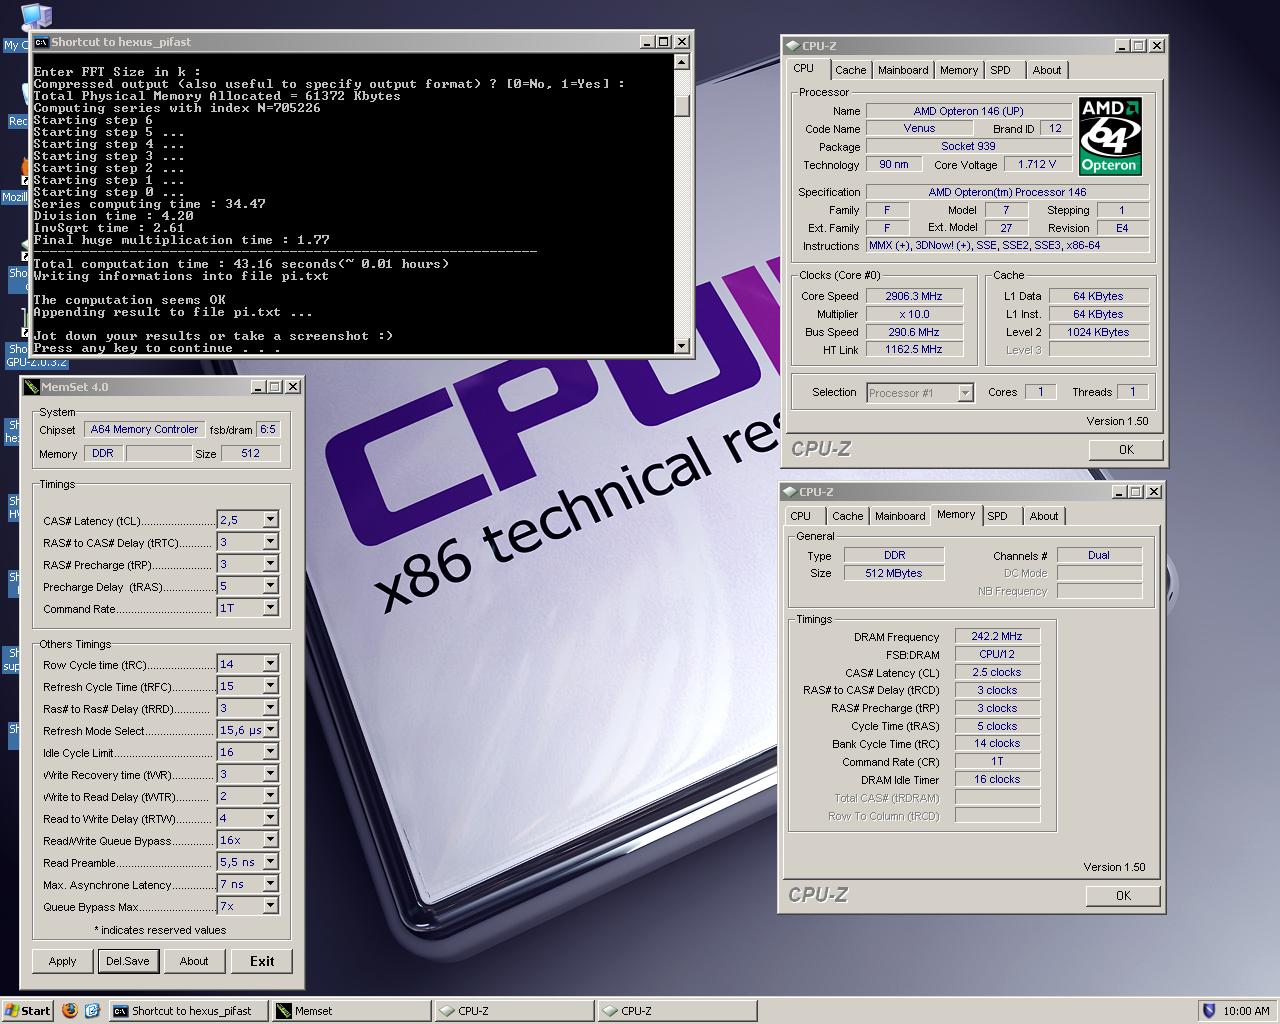Open the Max. Asynchrone Latency dropdown
Viewport: 1280px width, 1024px height.
tap(270, 883)
